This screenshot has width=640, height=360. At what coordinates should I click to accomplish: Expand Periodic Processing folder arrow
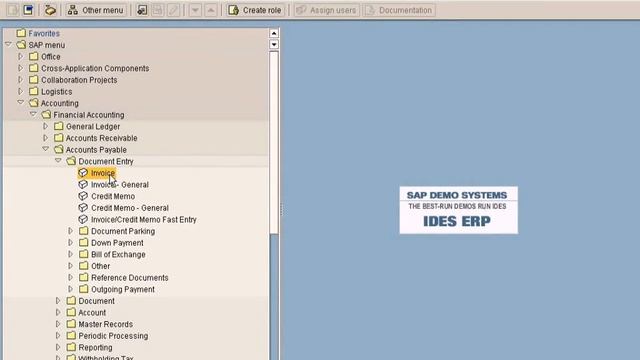58,336
